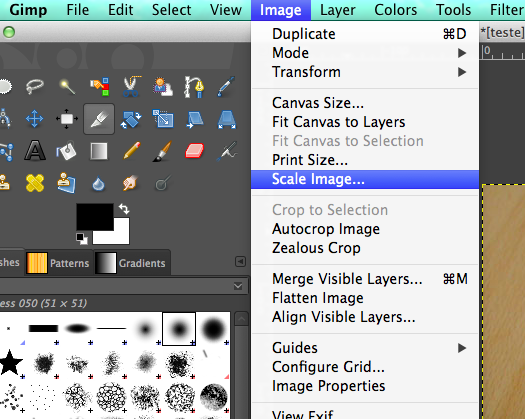
Task: Select the Paths tool
Action: pos(195,86)
